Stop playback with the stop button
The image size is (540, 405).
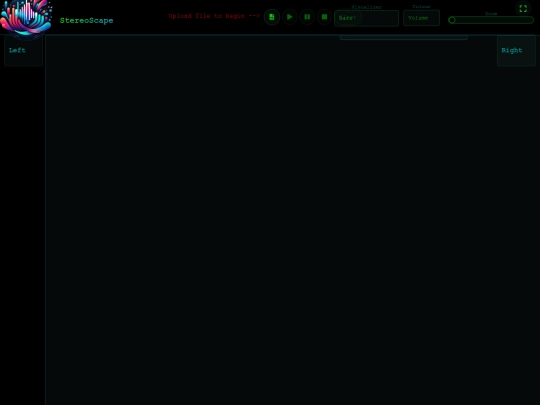tap(324, 17)
